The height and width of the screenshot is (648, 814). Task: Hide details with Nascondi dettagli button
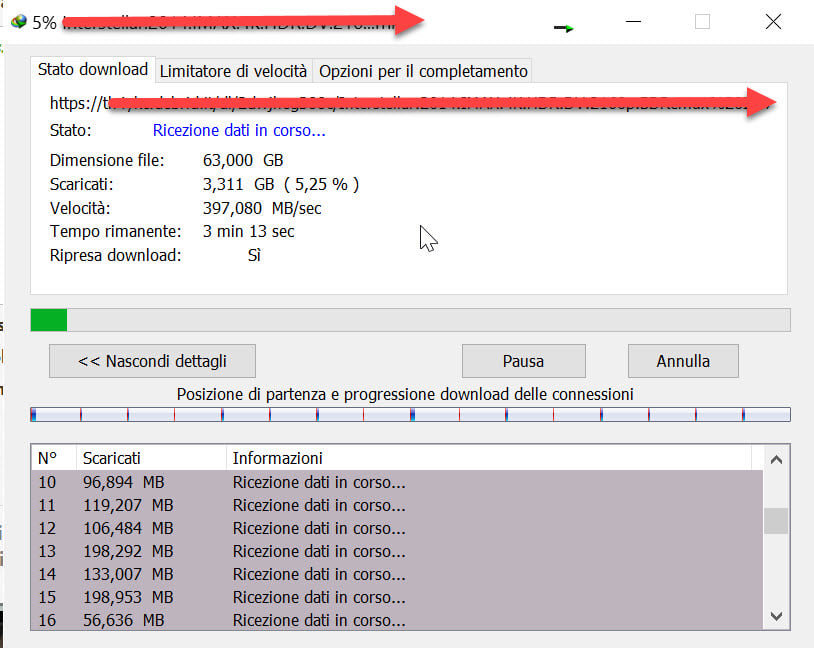(x=152, y=361)
